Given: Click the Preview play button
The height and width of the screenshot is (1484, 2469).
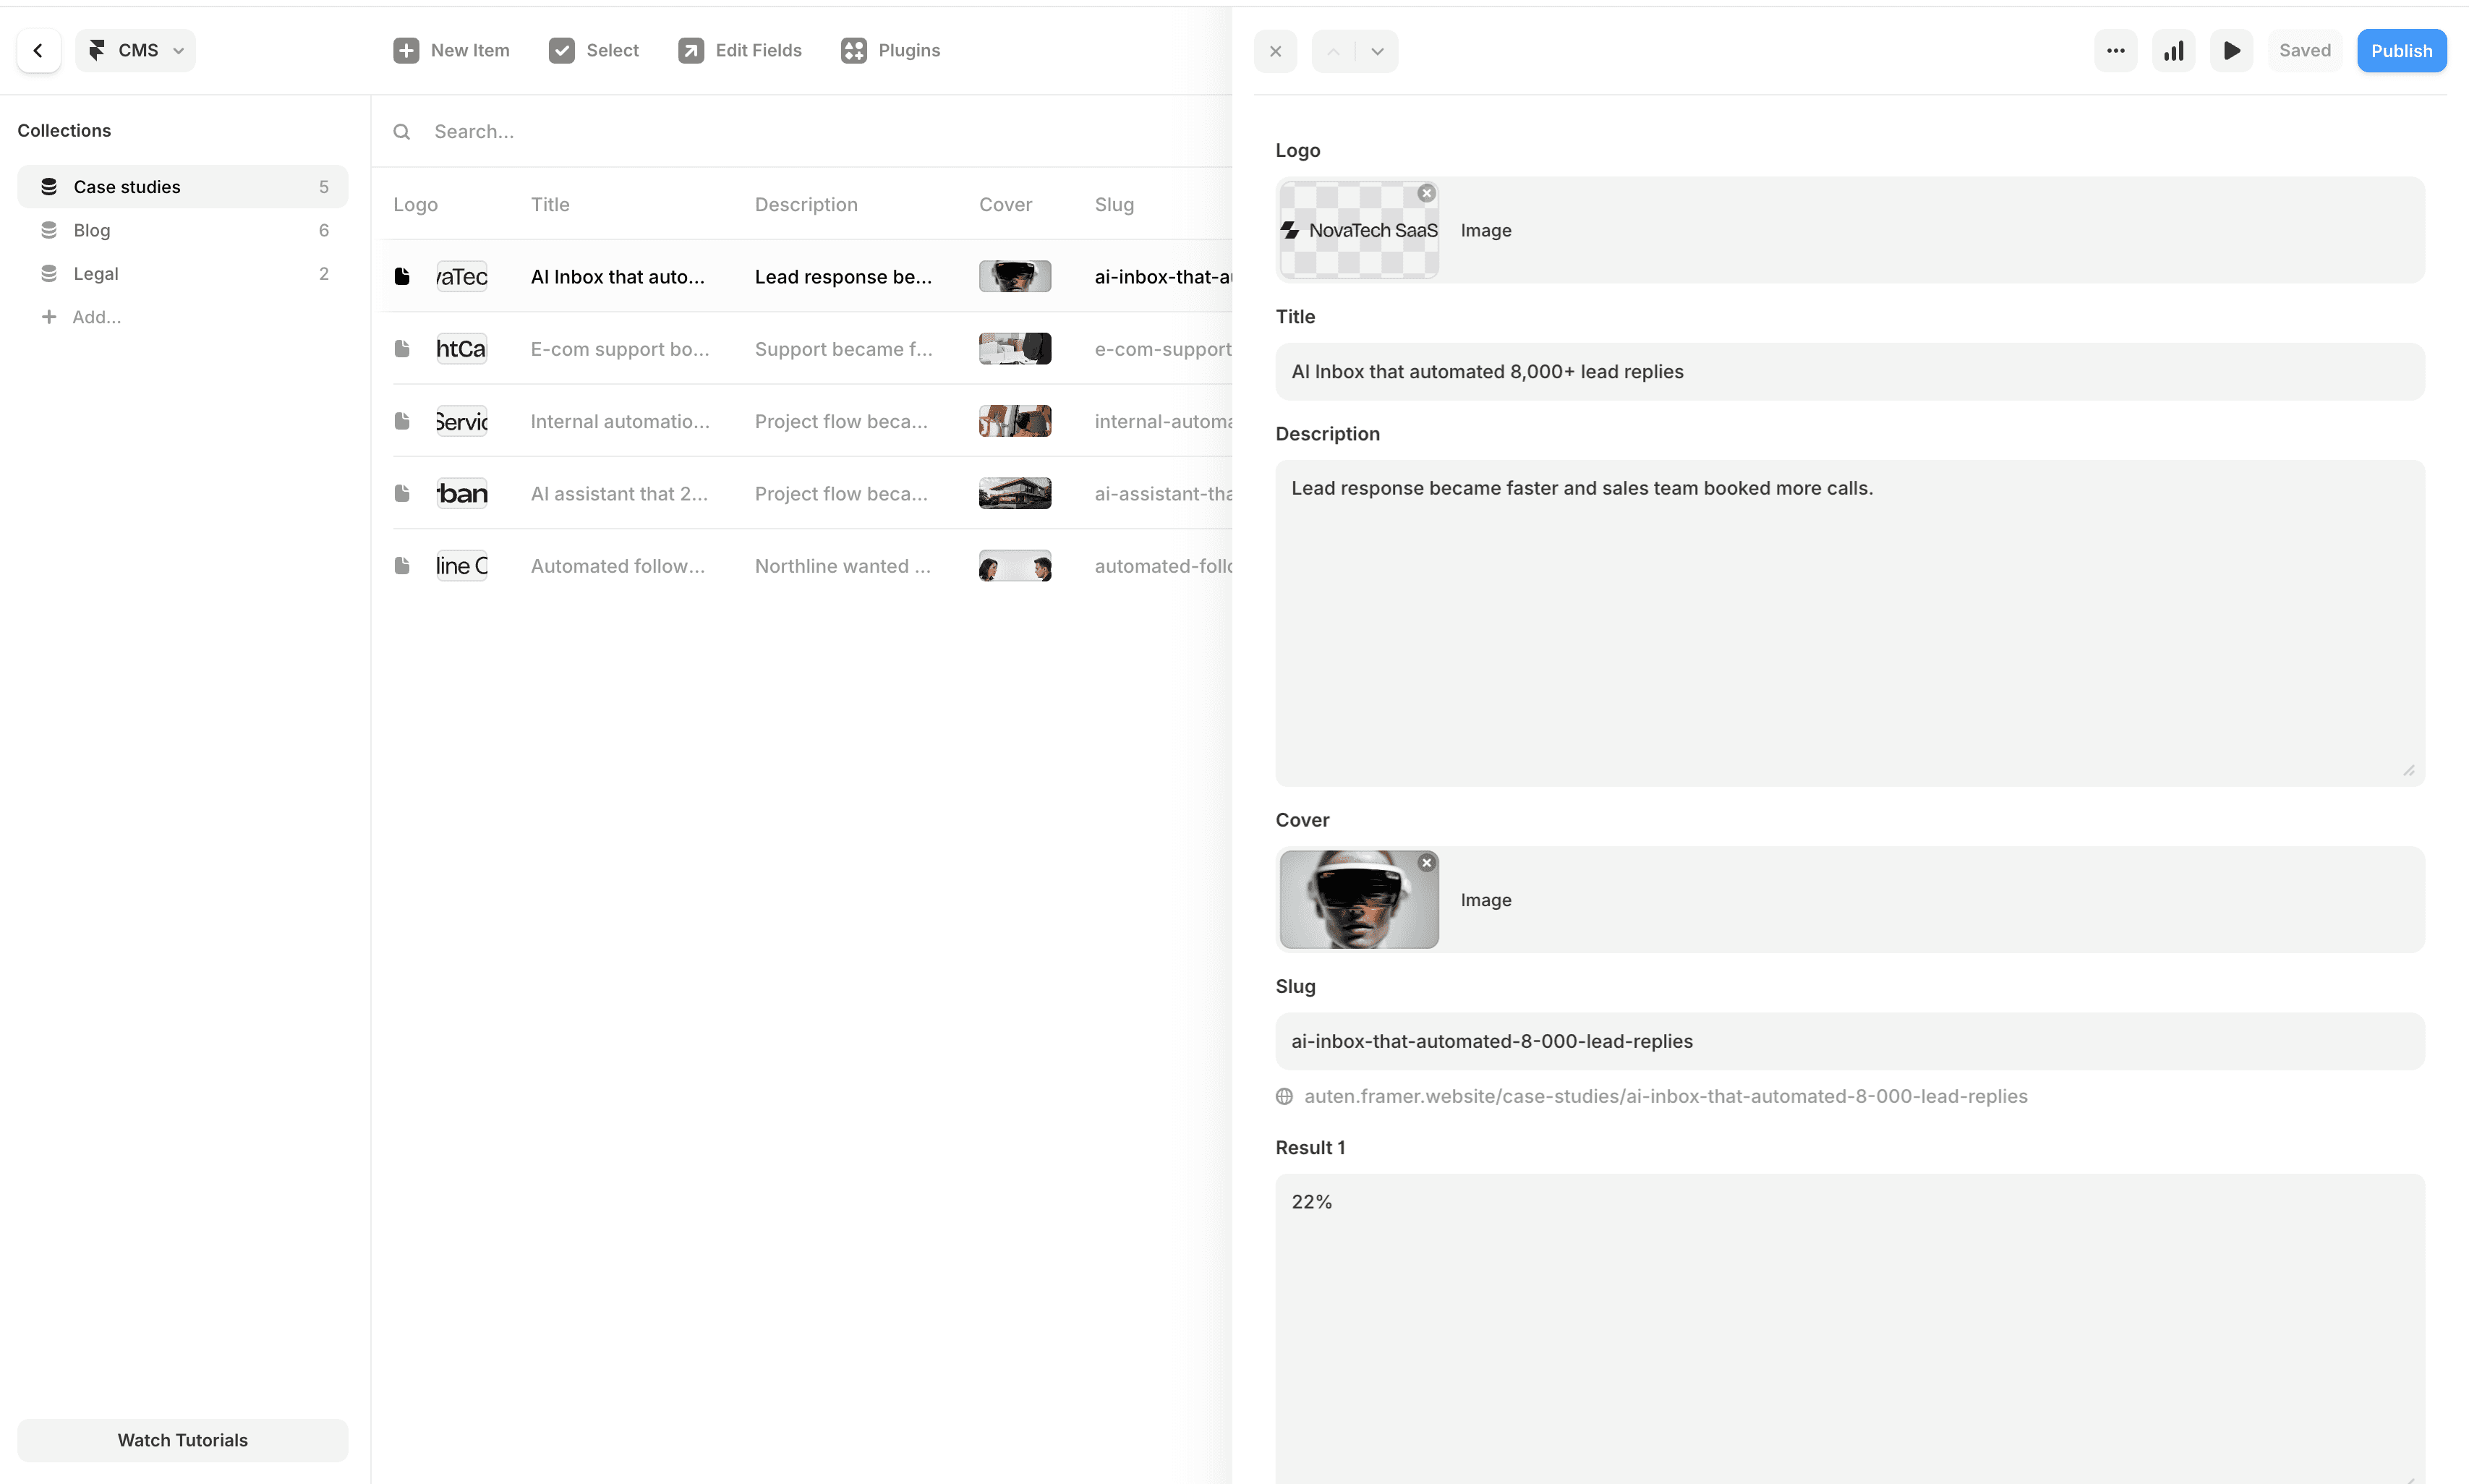Looking at the screenshot, I should (2231, 50).
